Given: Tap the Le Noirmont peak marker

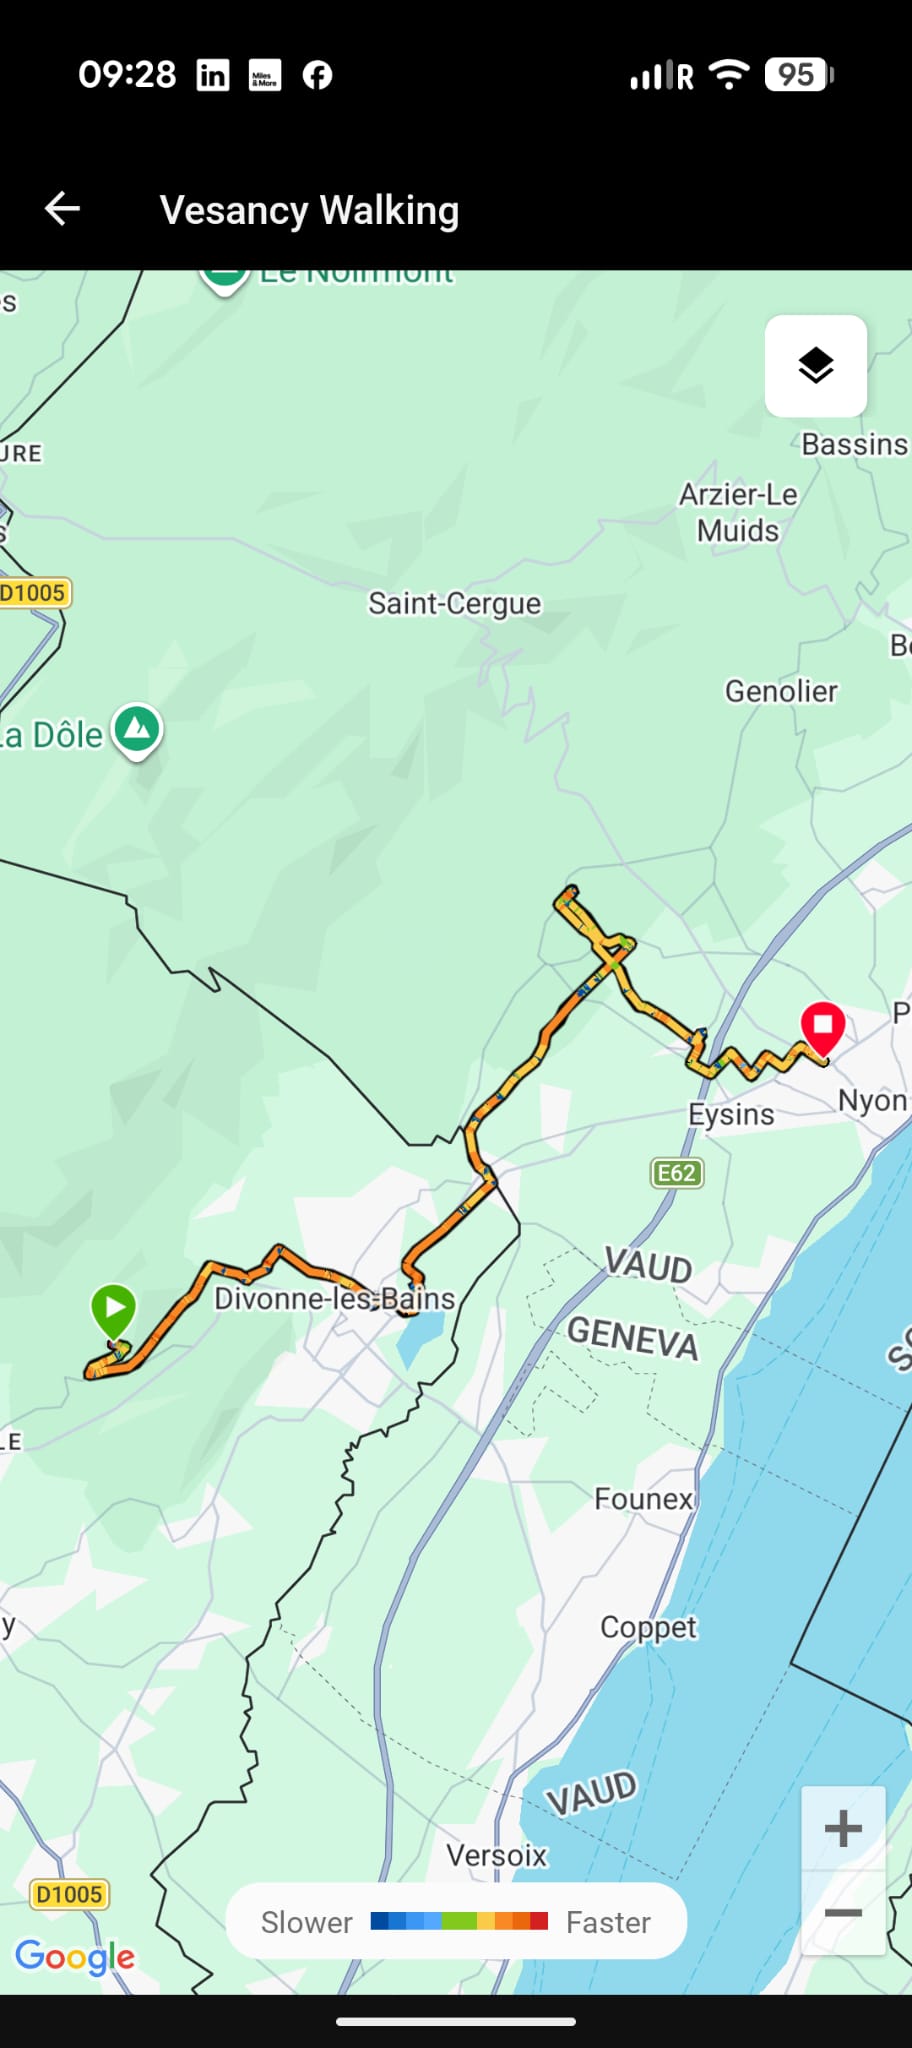Looking at the screenshot, I should click(x=224, y=278).
